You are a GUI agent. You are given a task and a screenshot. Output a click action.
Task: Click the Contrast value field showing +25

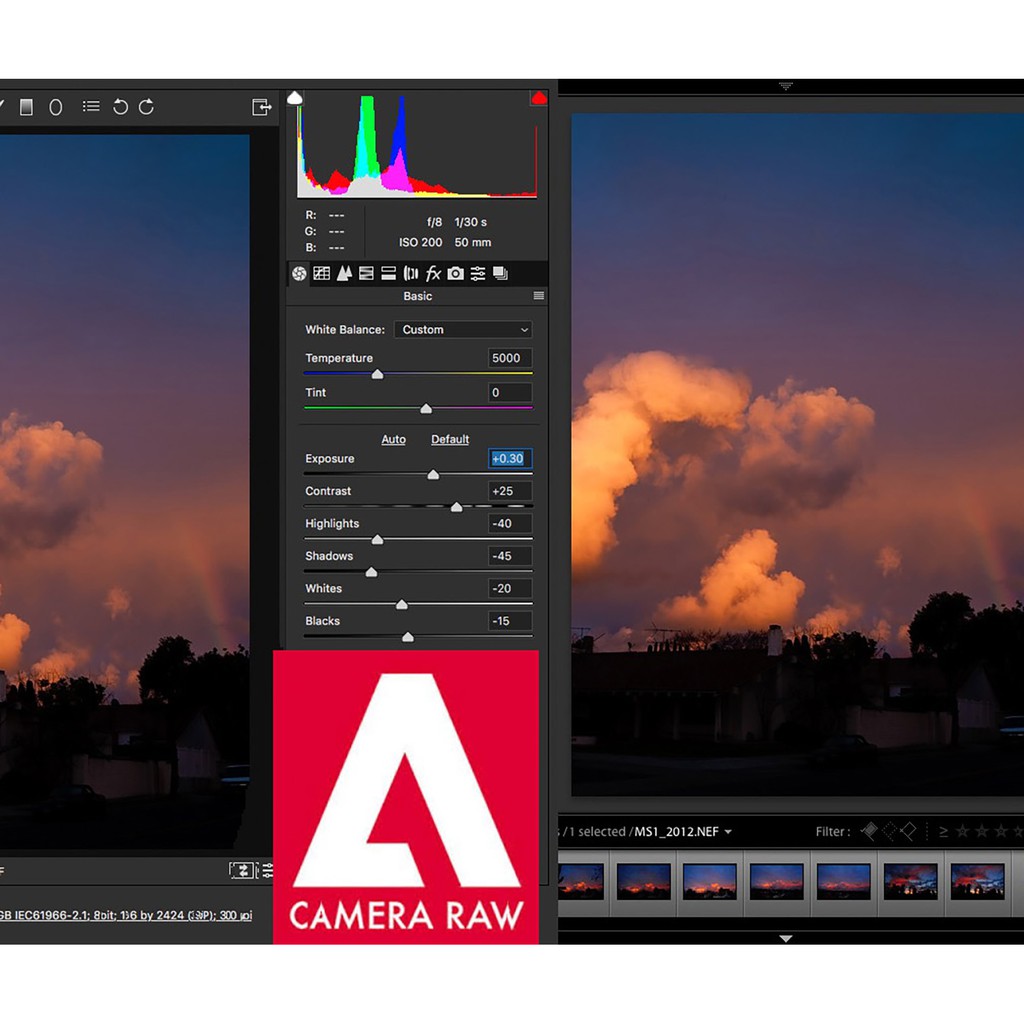point(509,491)
